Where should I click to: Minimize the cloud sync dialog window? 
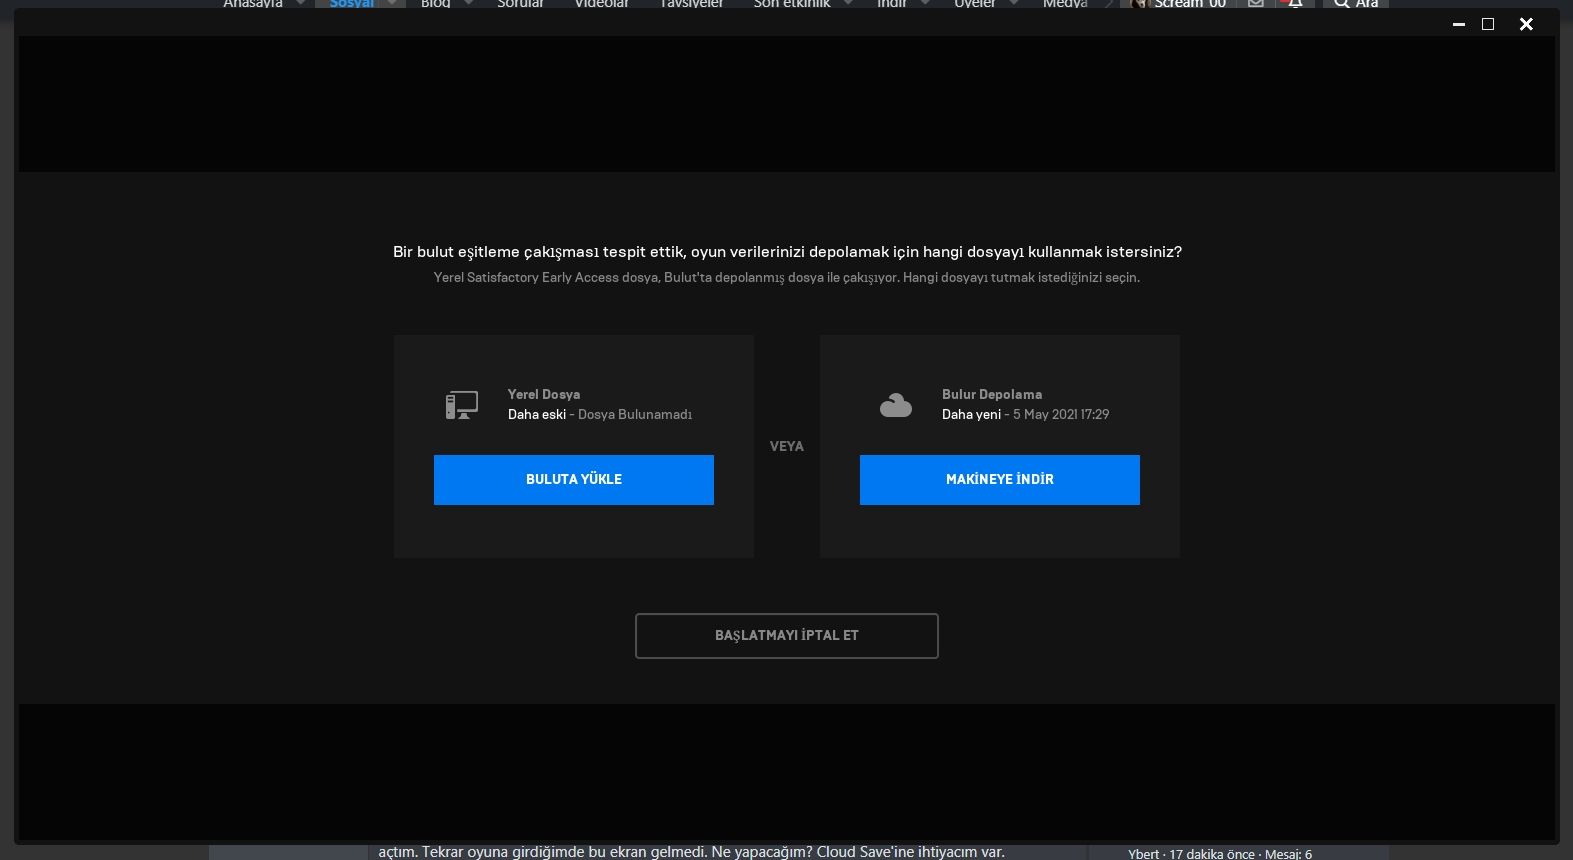1459,24
